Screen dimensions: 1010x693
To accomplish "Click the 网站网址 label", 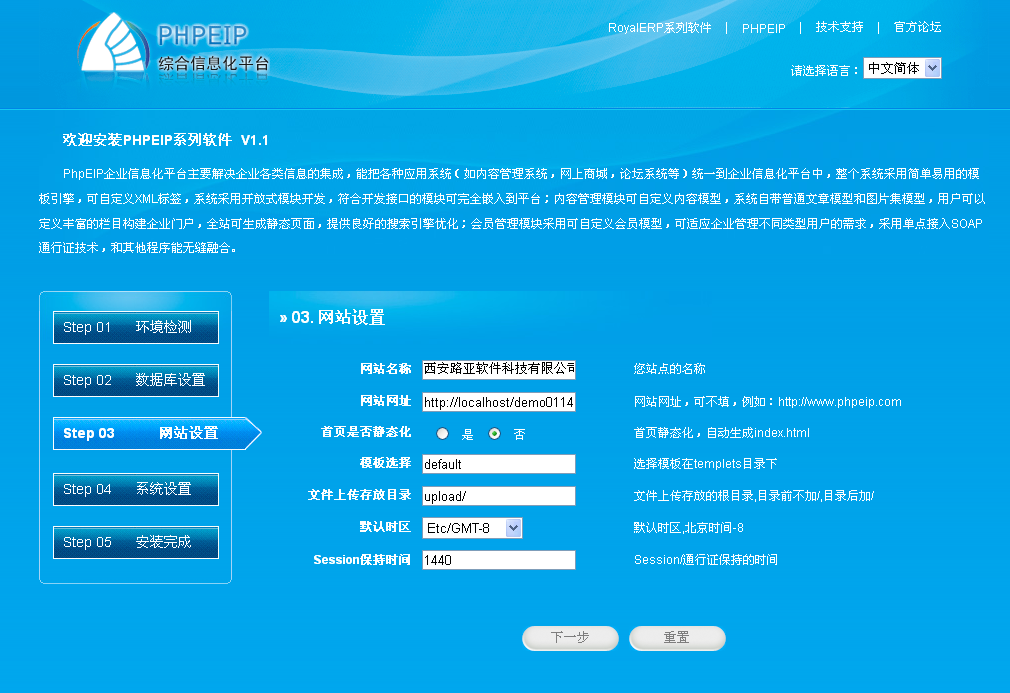I will pyautogui.click(x=385, y=401).
